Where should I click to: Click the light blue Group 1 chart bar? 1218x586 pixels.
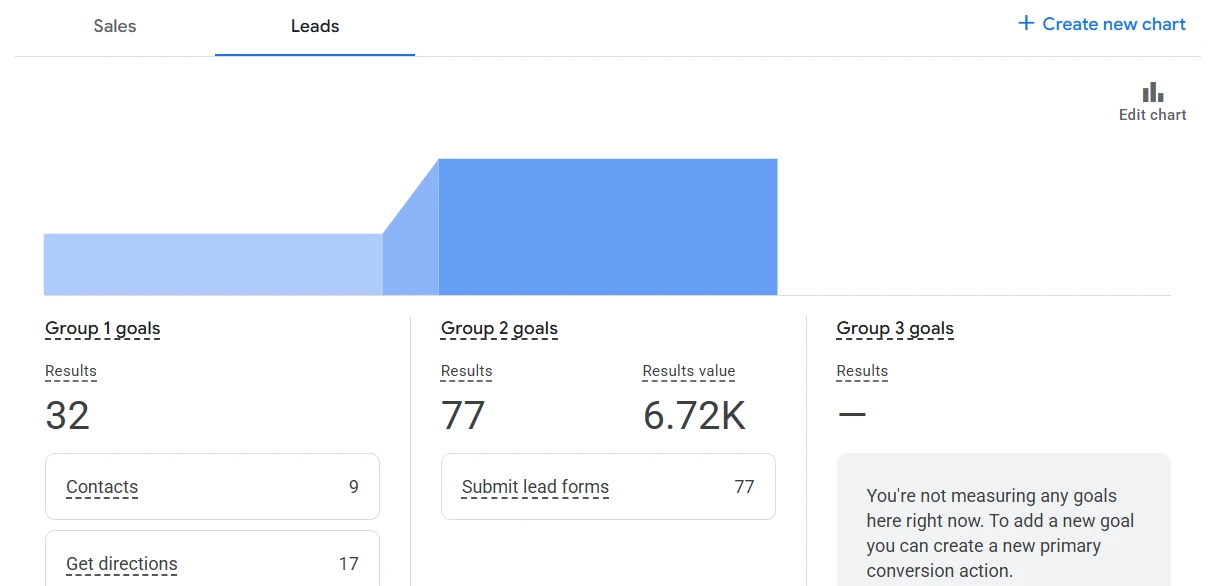213,264
